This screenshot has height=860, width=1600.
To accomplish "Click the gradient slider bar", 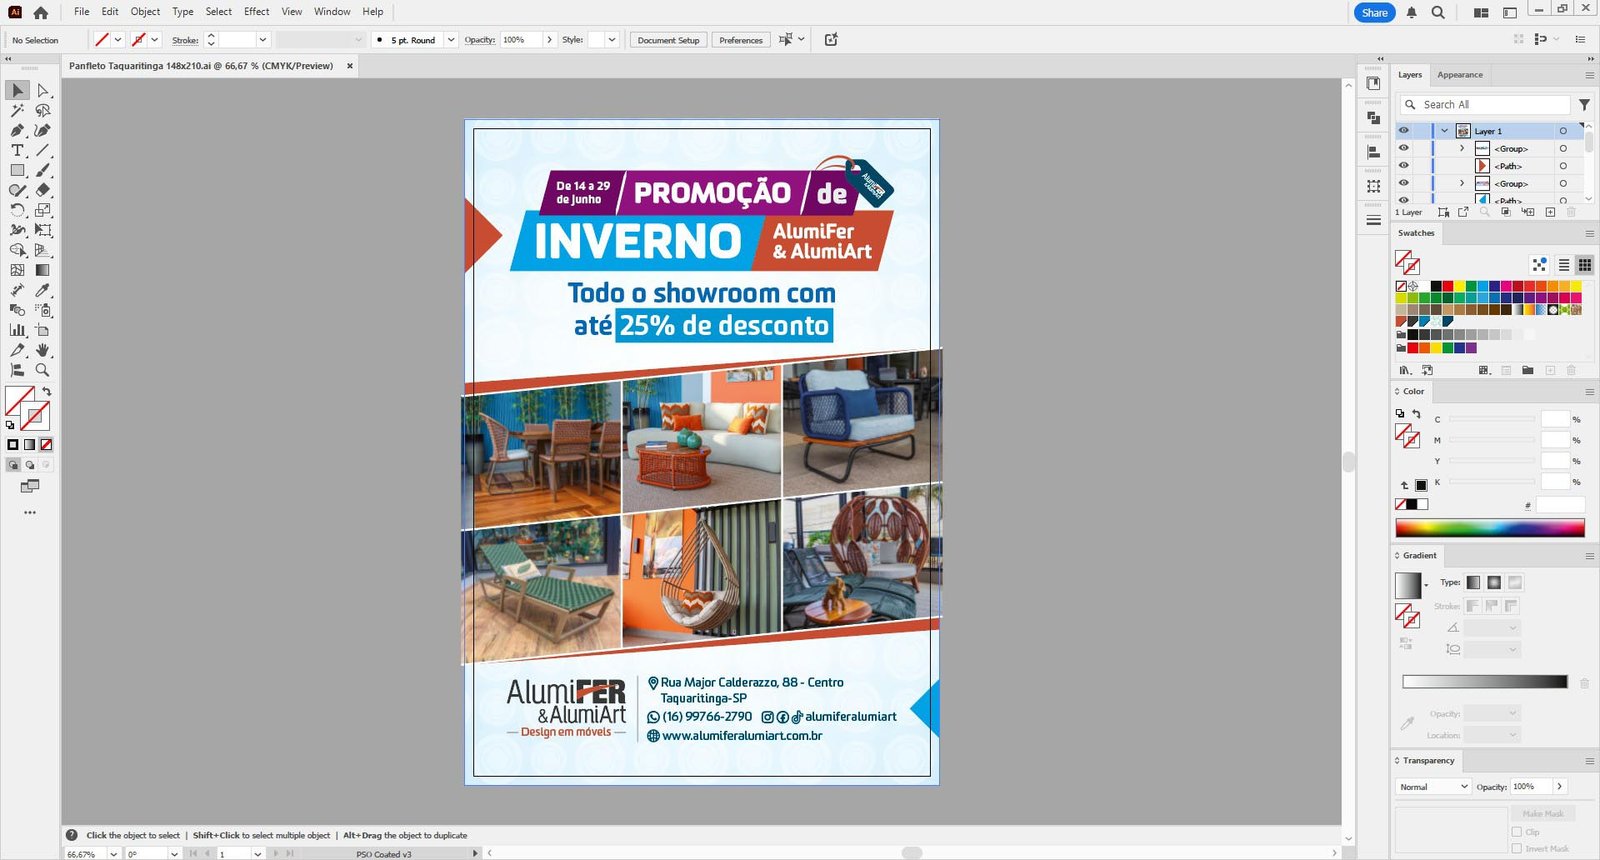I will click(1485, 682).
